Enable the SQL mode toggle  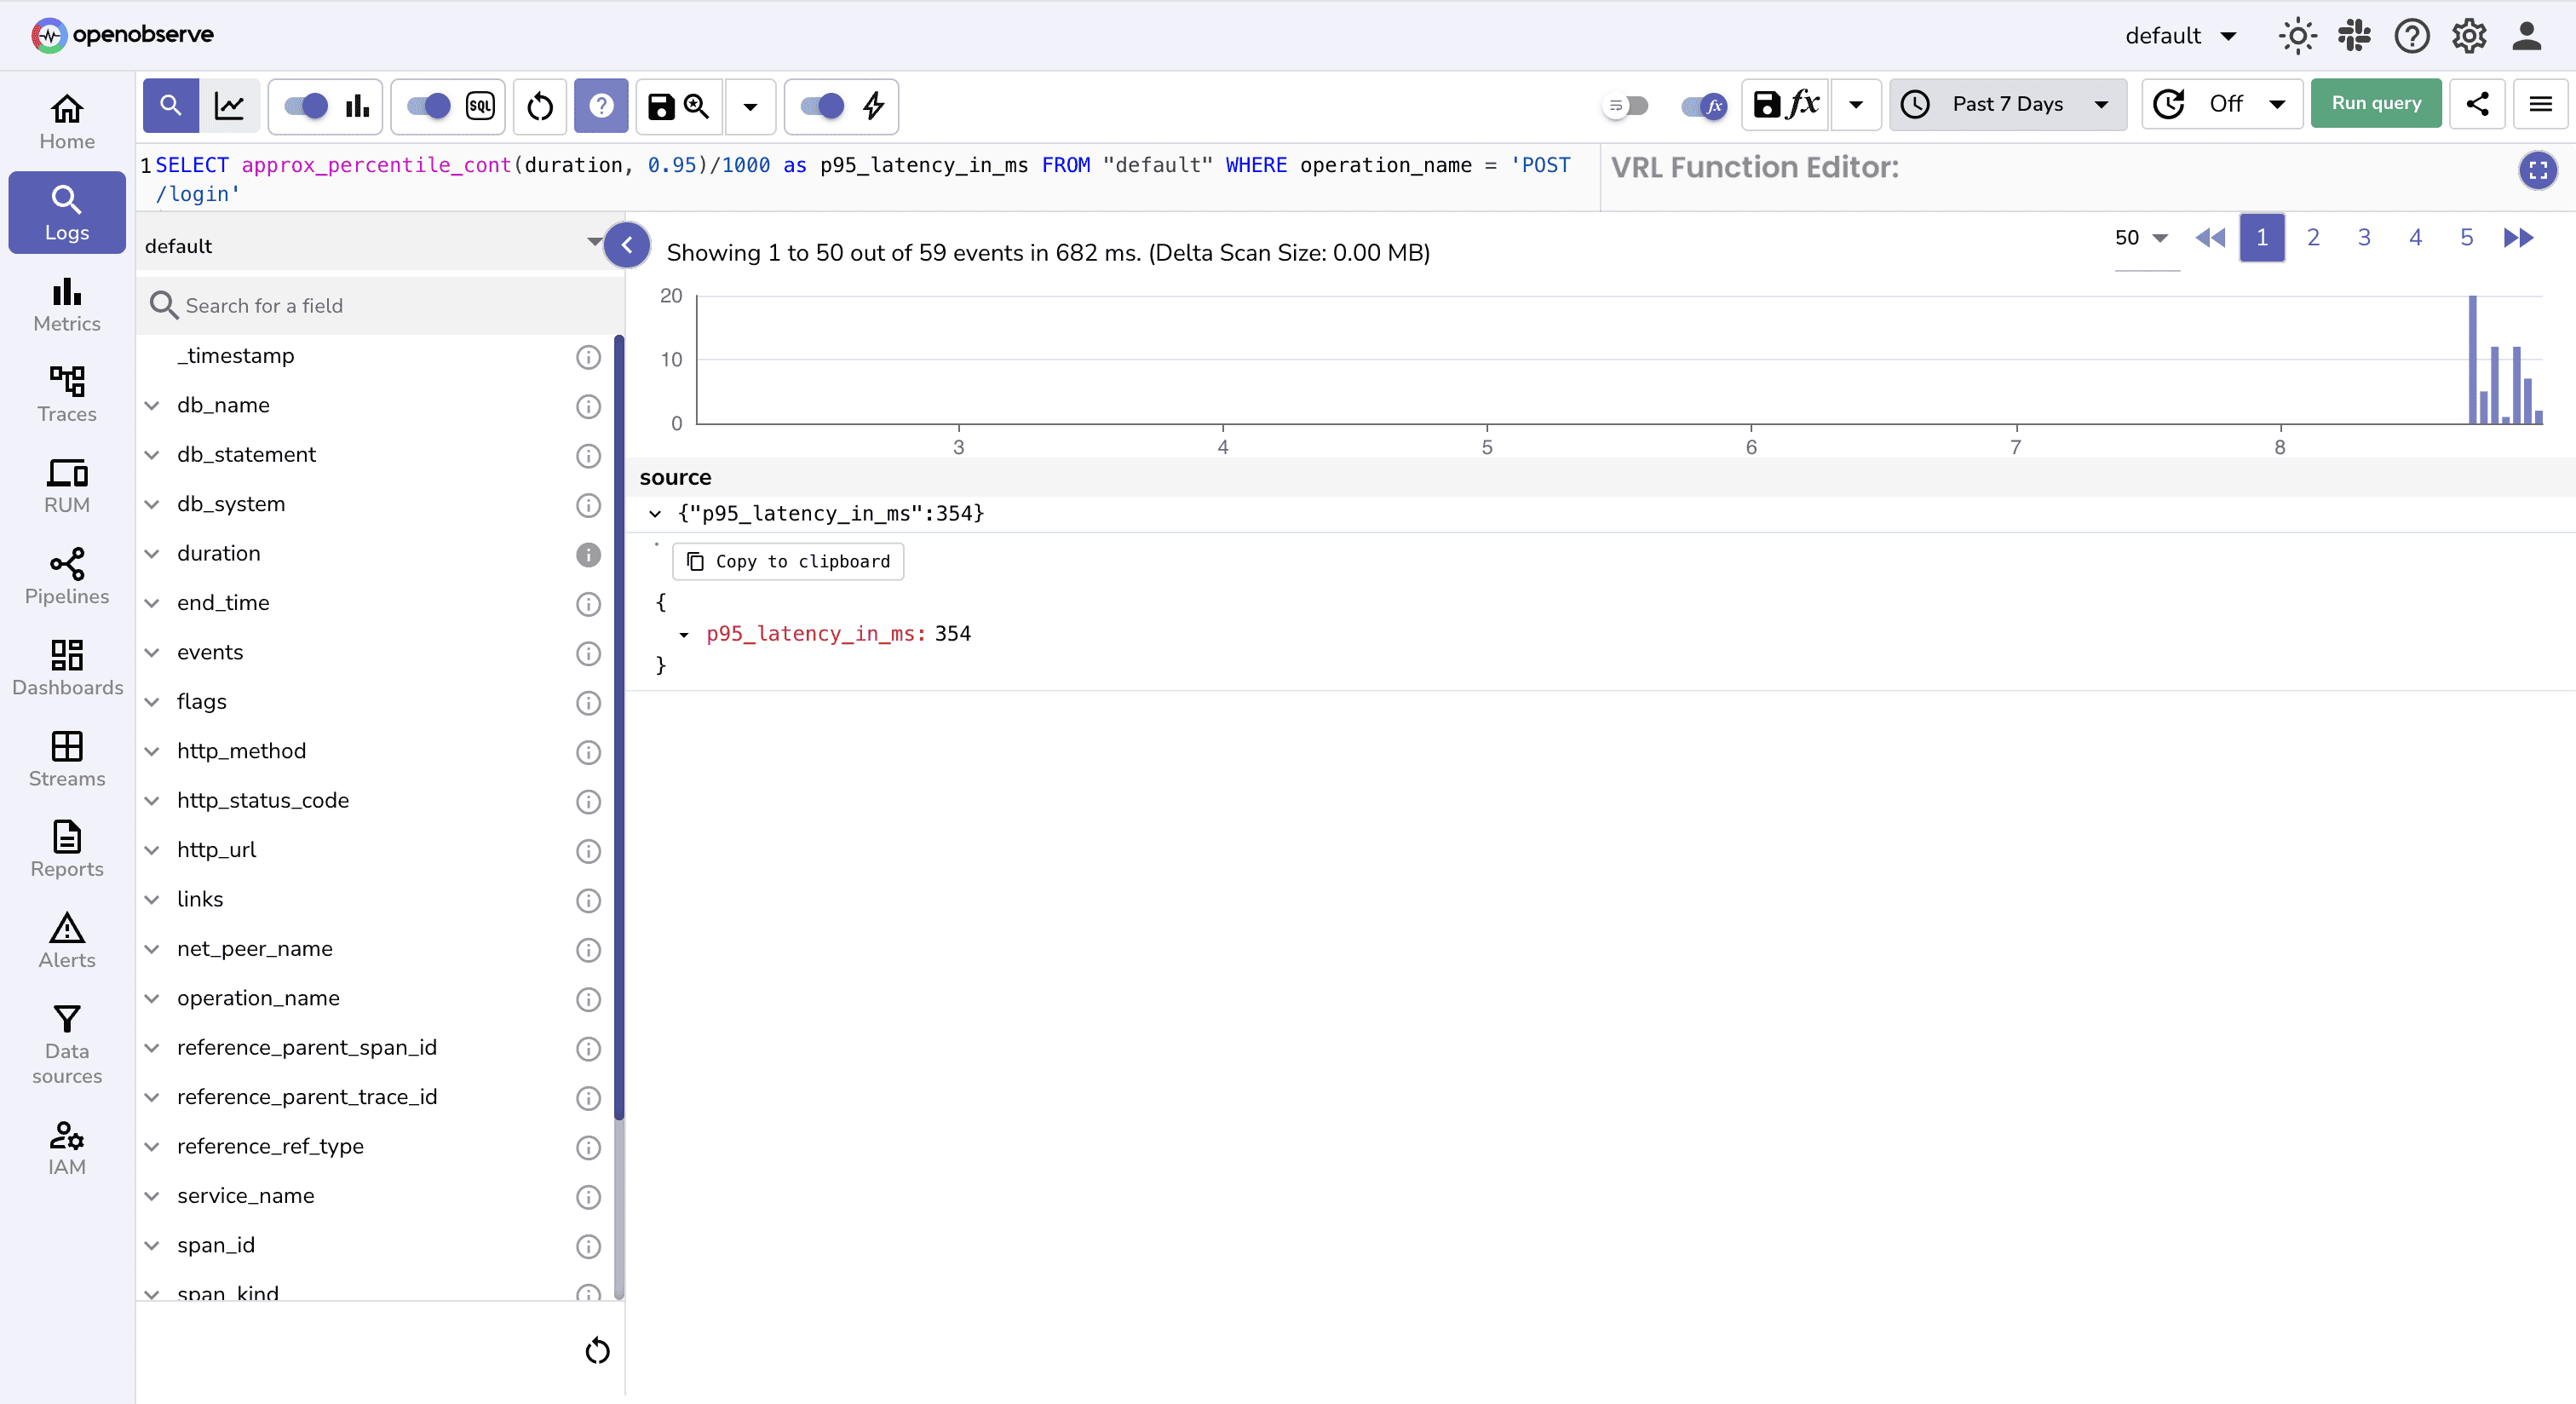pyautogui.click(x=430, y=106)
